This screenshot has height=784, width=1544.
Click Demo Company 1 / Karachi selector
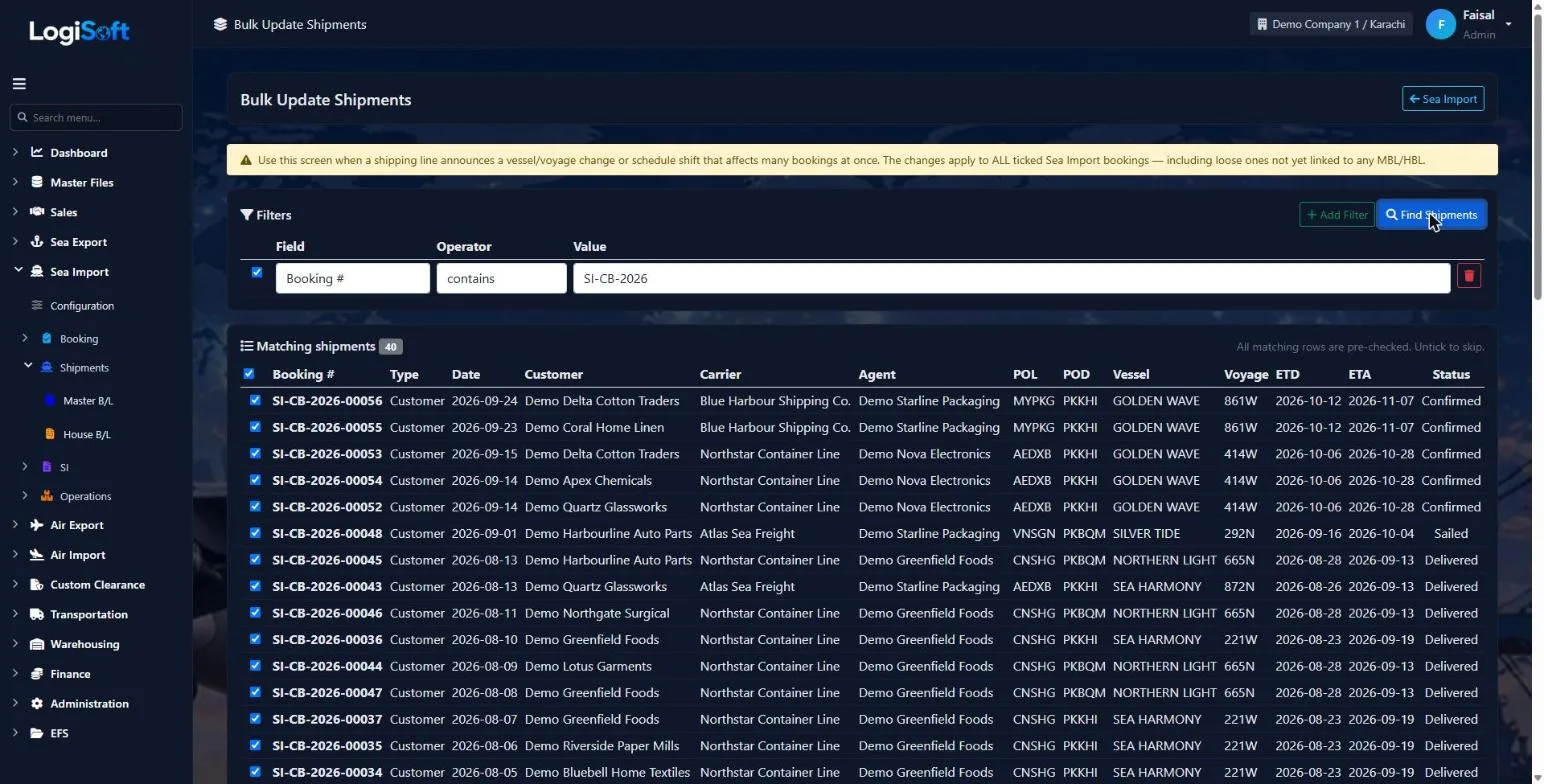(1331, 24)
